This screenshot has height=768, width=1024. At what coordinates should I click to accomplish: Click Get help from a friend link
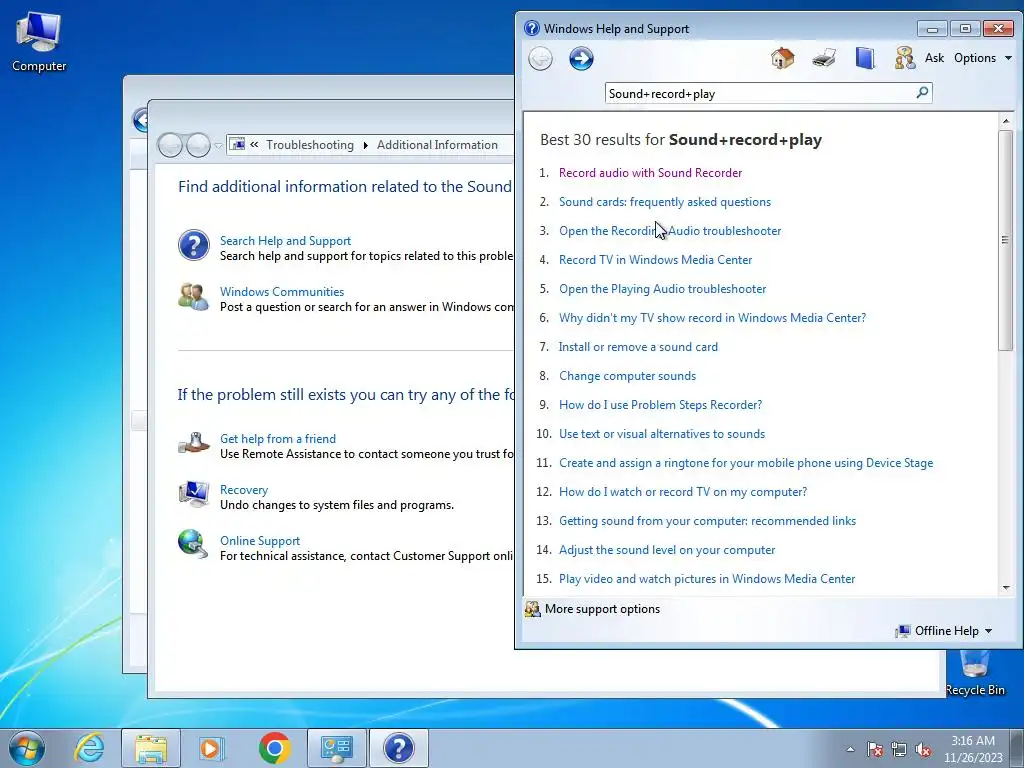(x=278, y=439)
